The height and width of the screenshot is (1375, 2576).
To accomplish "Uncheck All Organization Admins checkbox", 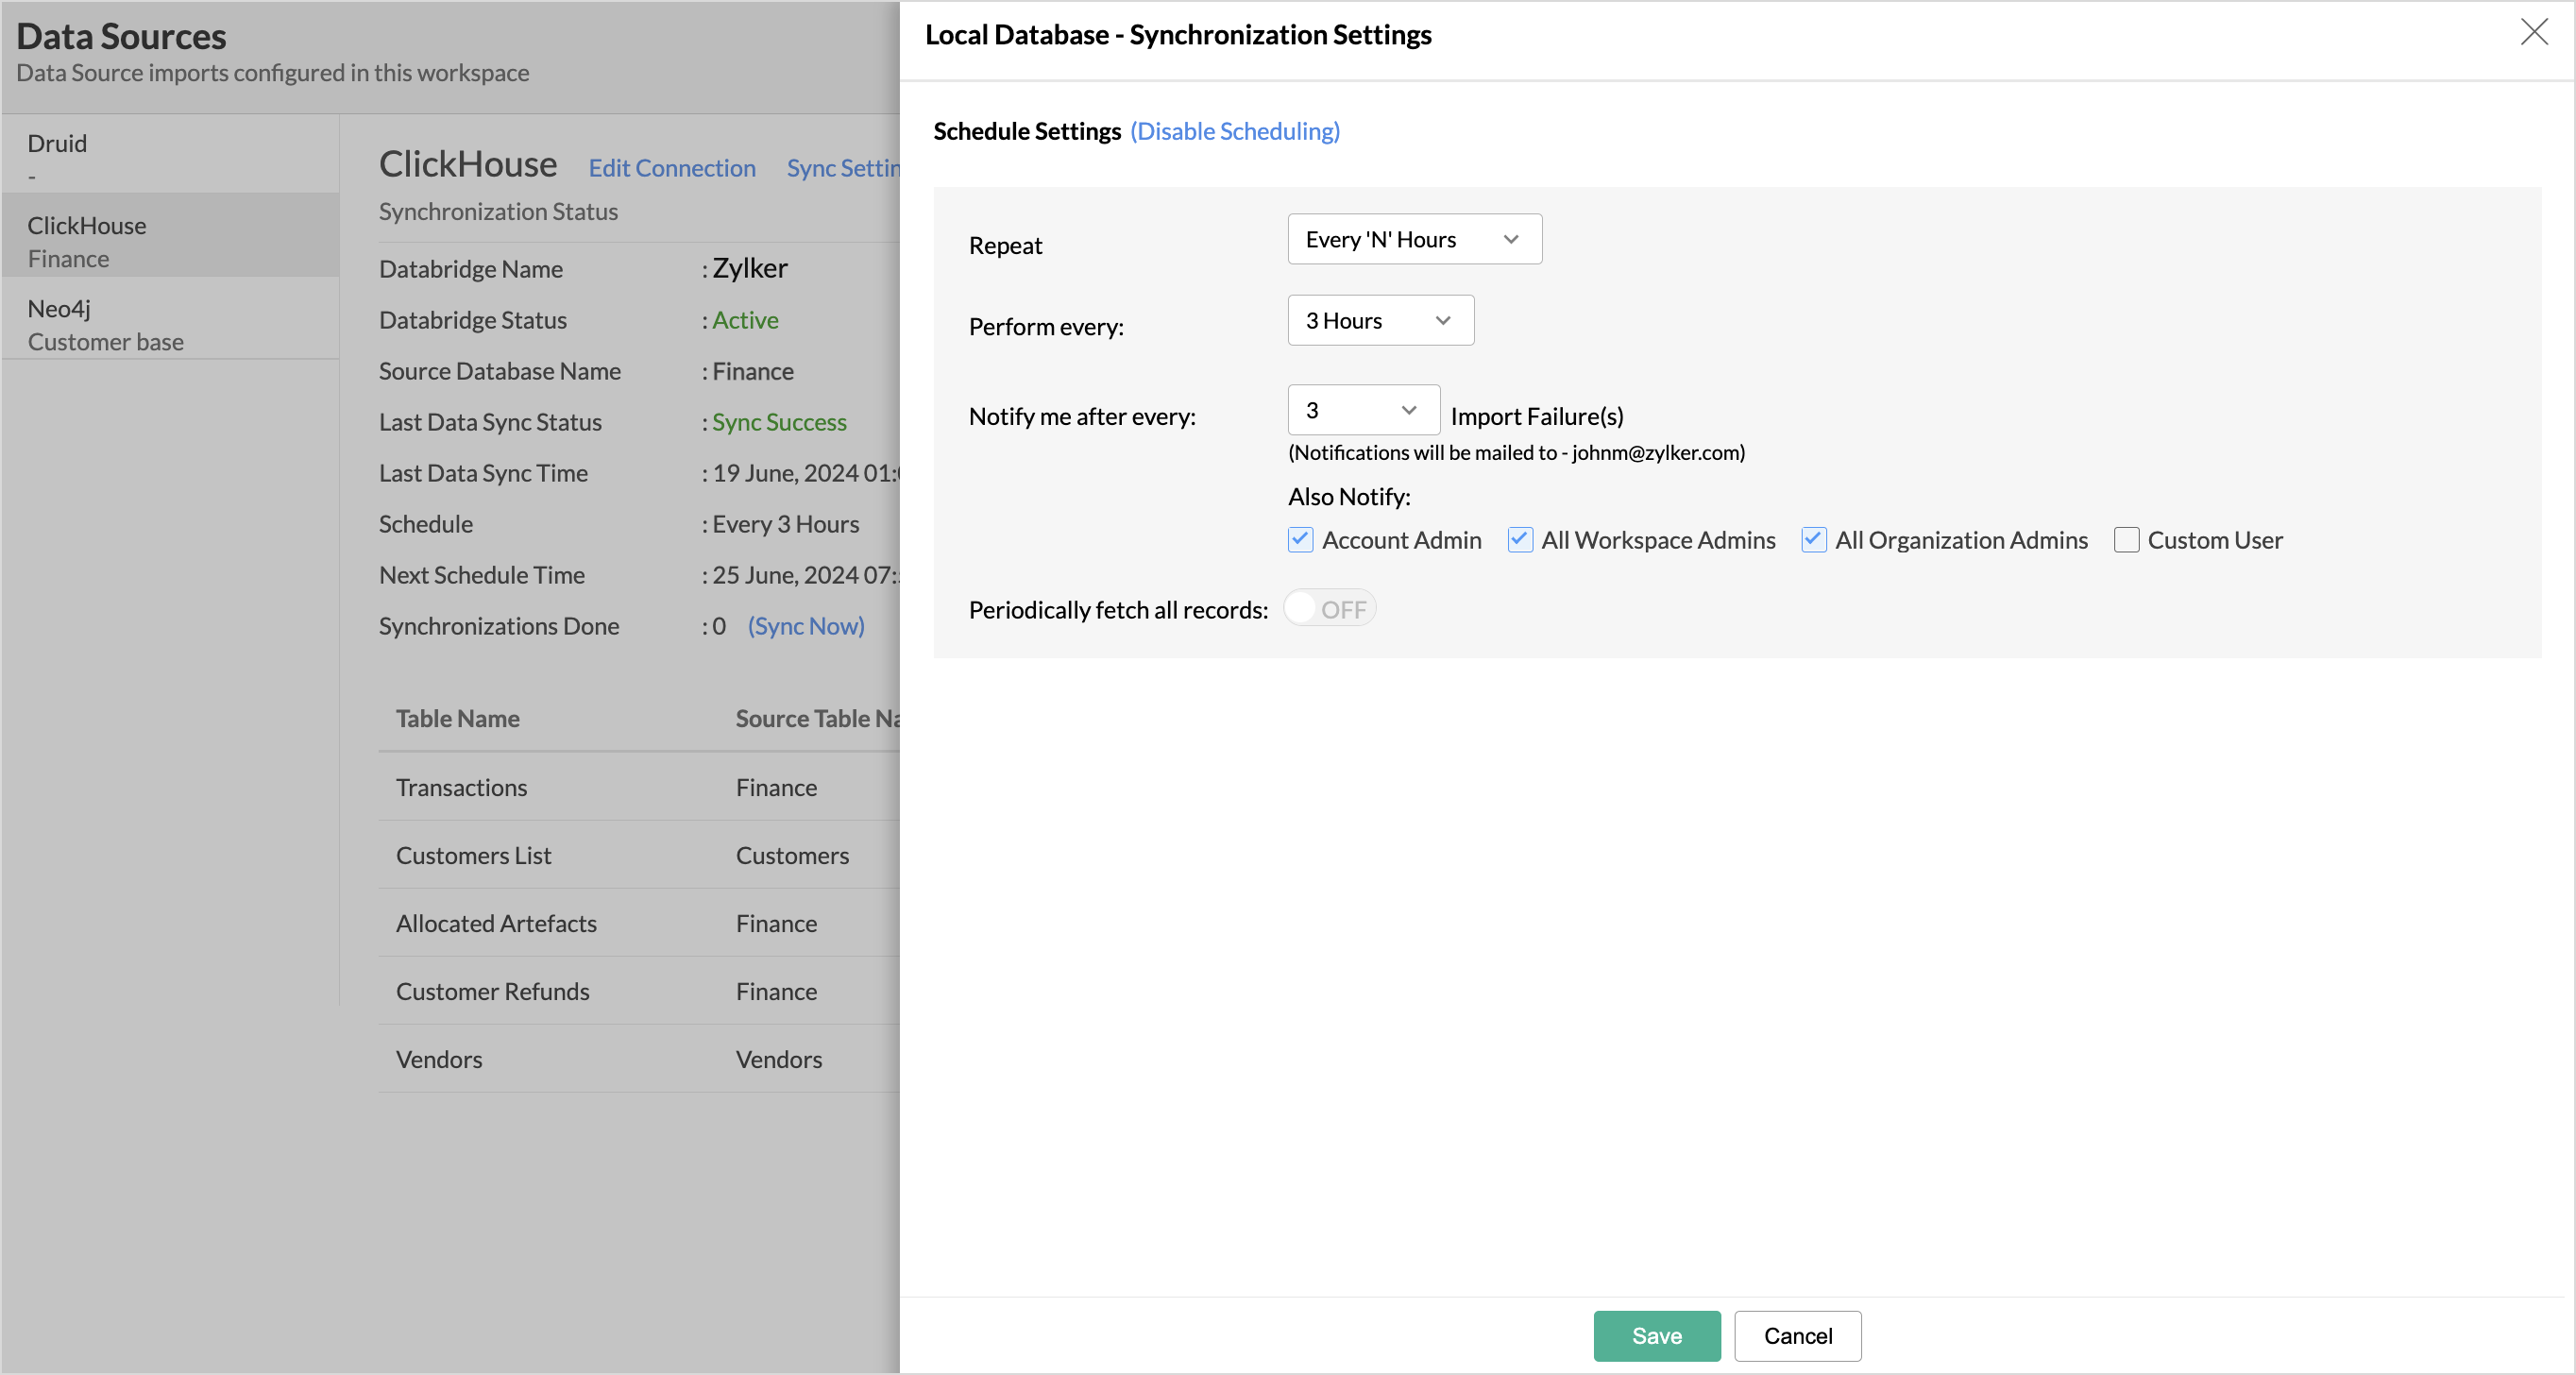I will click(1813, 540).
